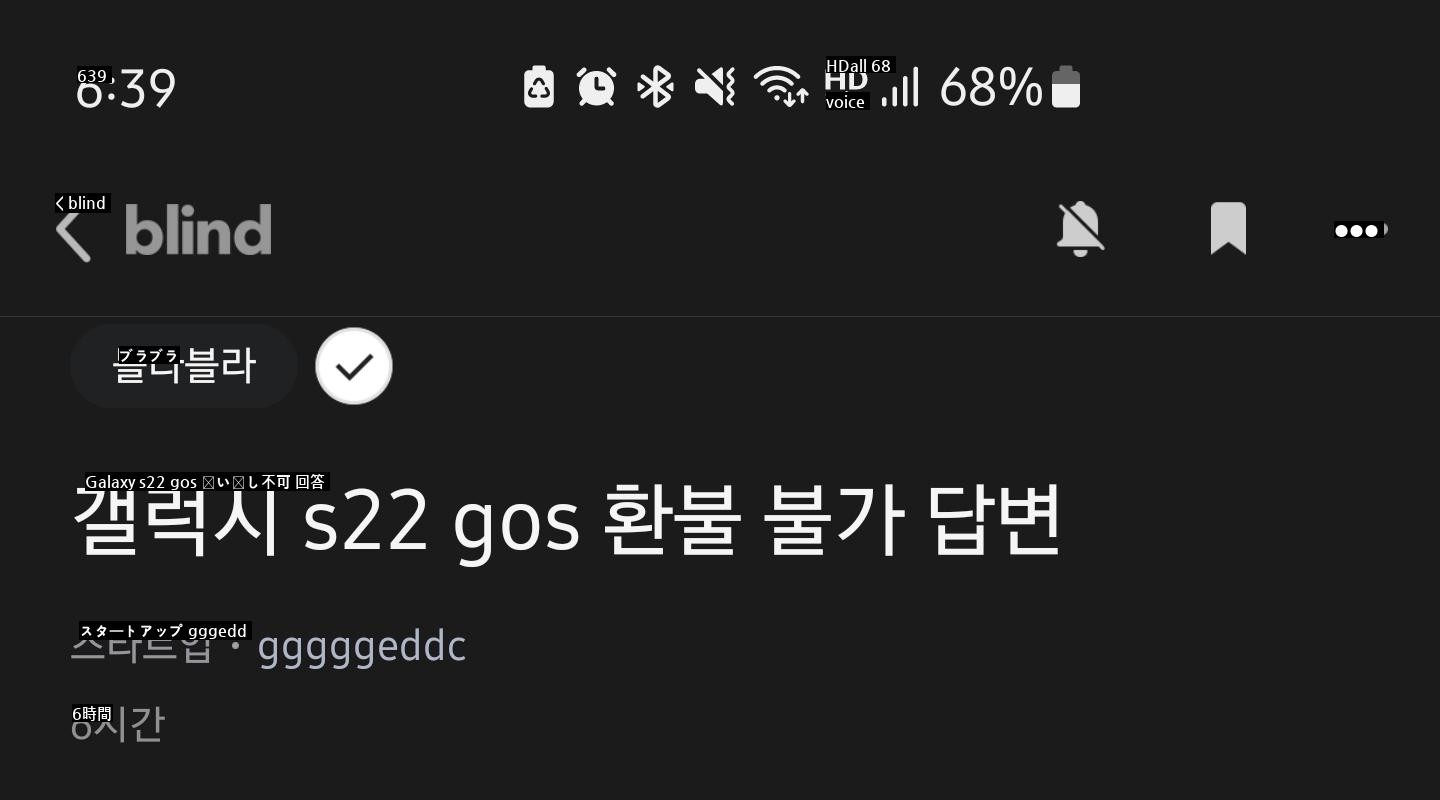
Task: Tap the Bluetooth status icon
Action: tap(656, 87)
